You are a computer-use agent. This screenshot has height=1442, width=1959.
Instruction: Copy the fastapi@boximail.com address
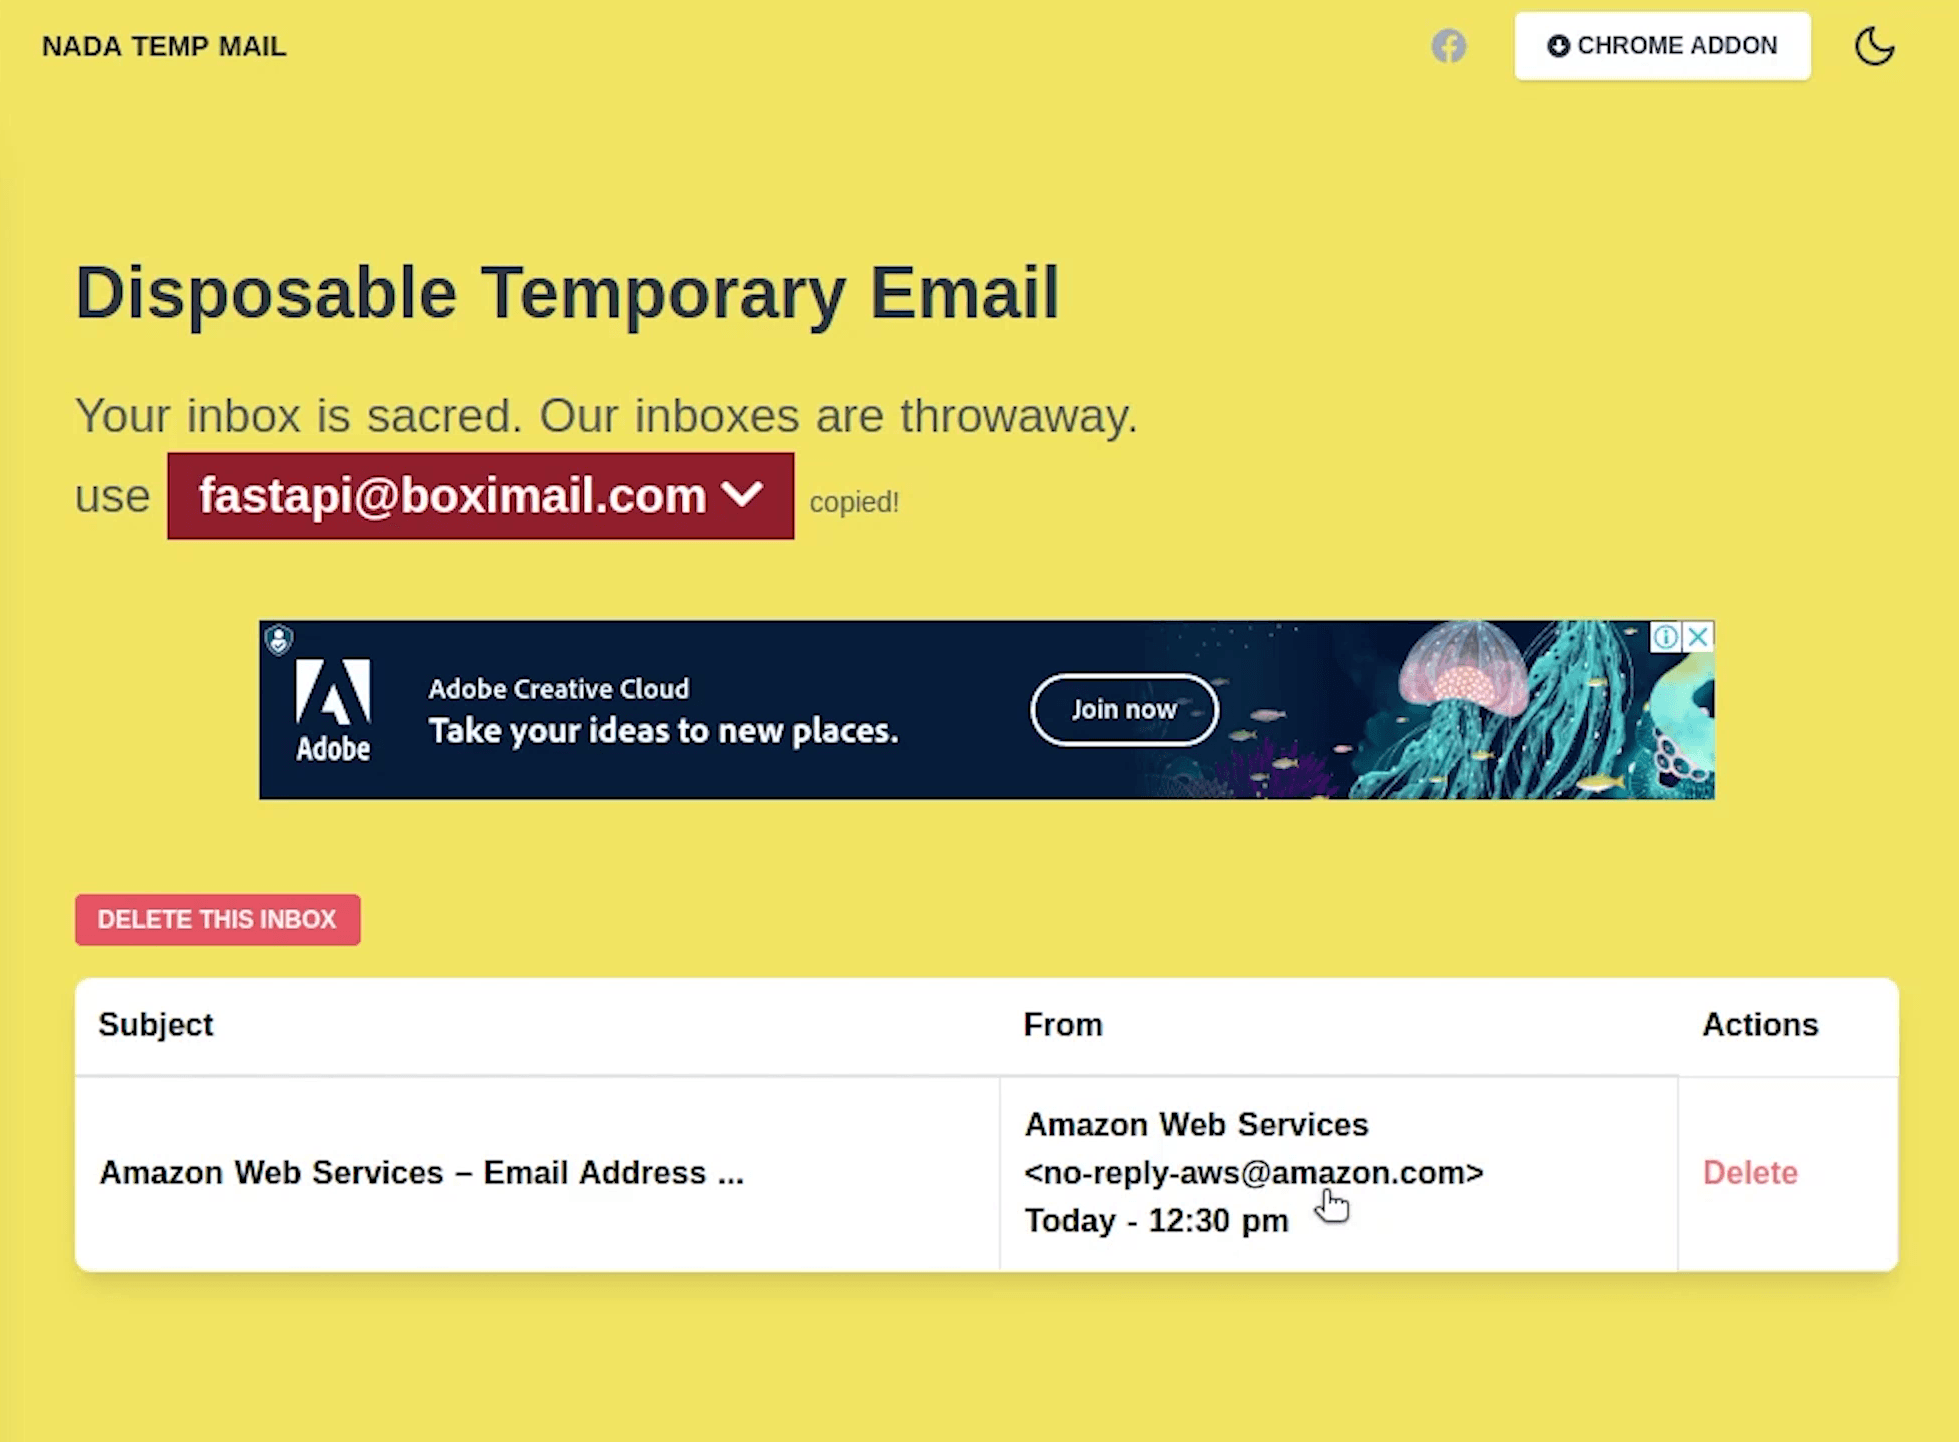click(452, 496)
